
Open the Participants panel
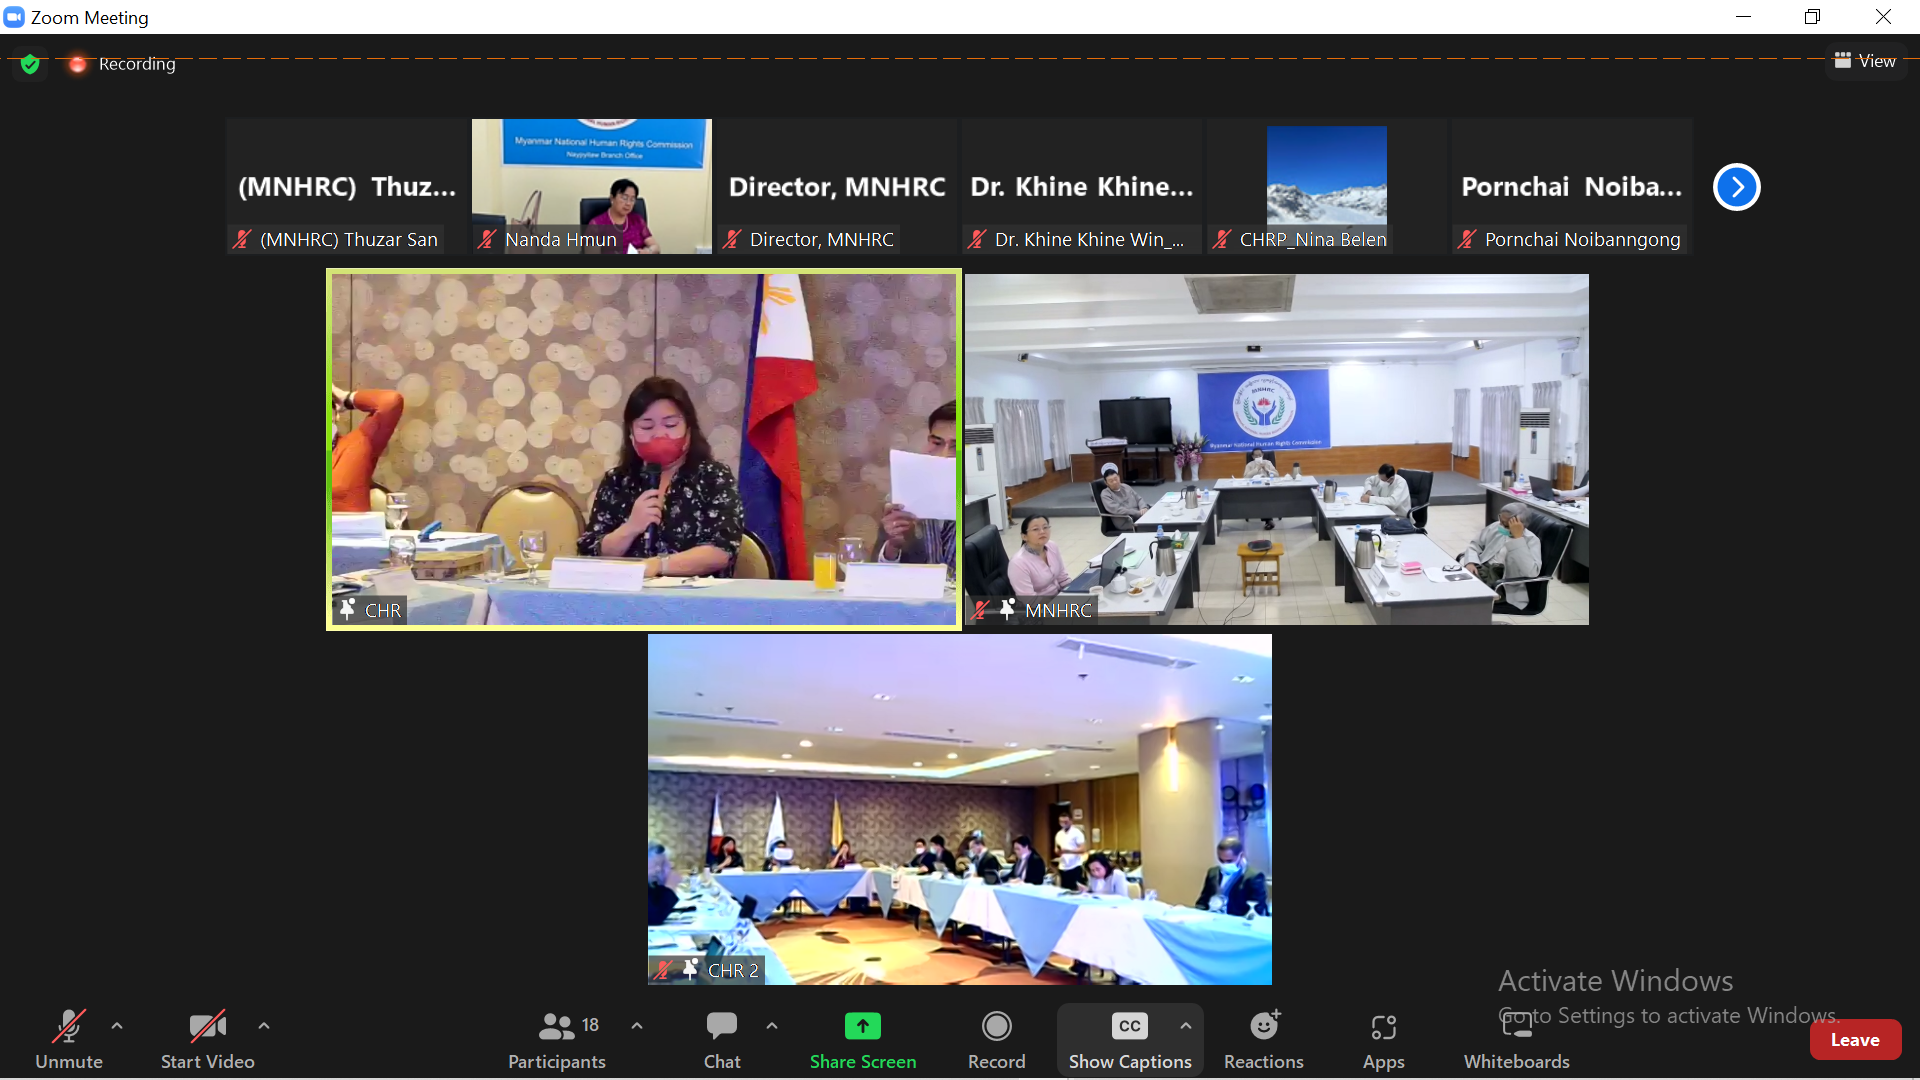(557, 1039)
